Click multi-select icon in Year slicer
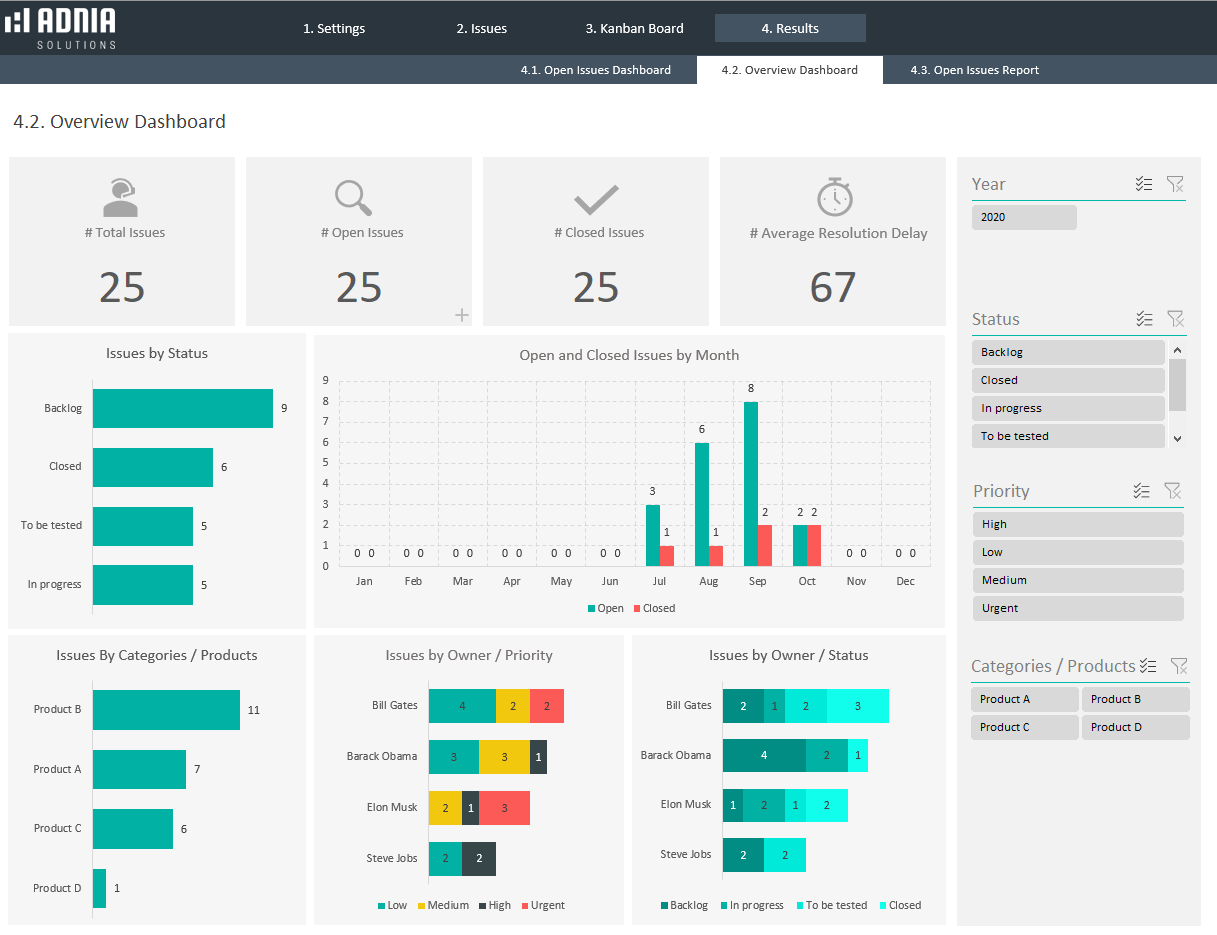 point(1144,184)
